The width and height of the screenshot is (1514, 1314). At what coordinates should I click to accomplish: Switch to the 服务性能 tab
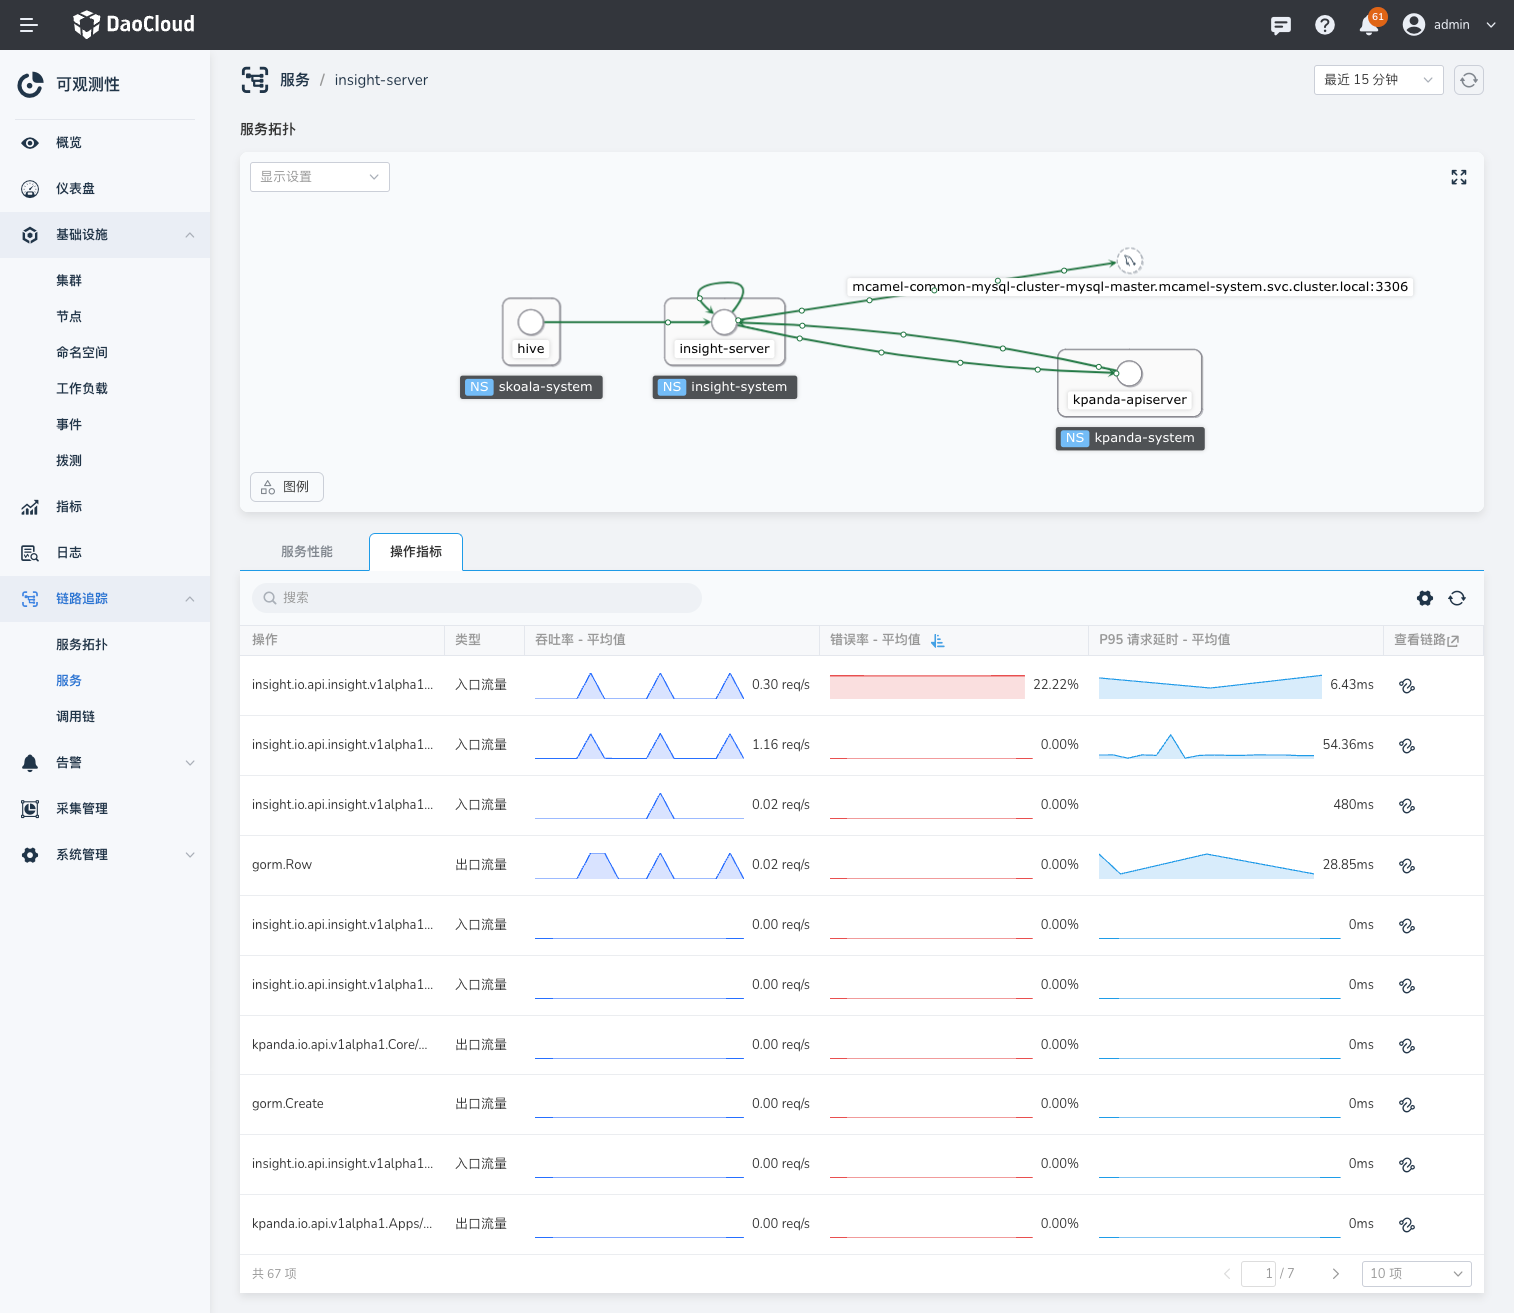pyautogui.click(x=306, y=552)
